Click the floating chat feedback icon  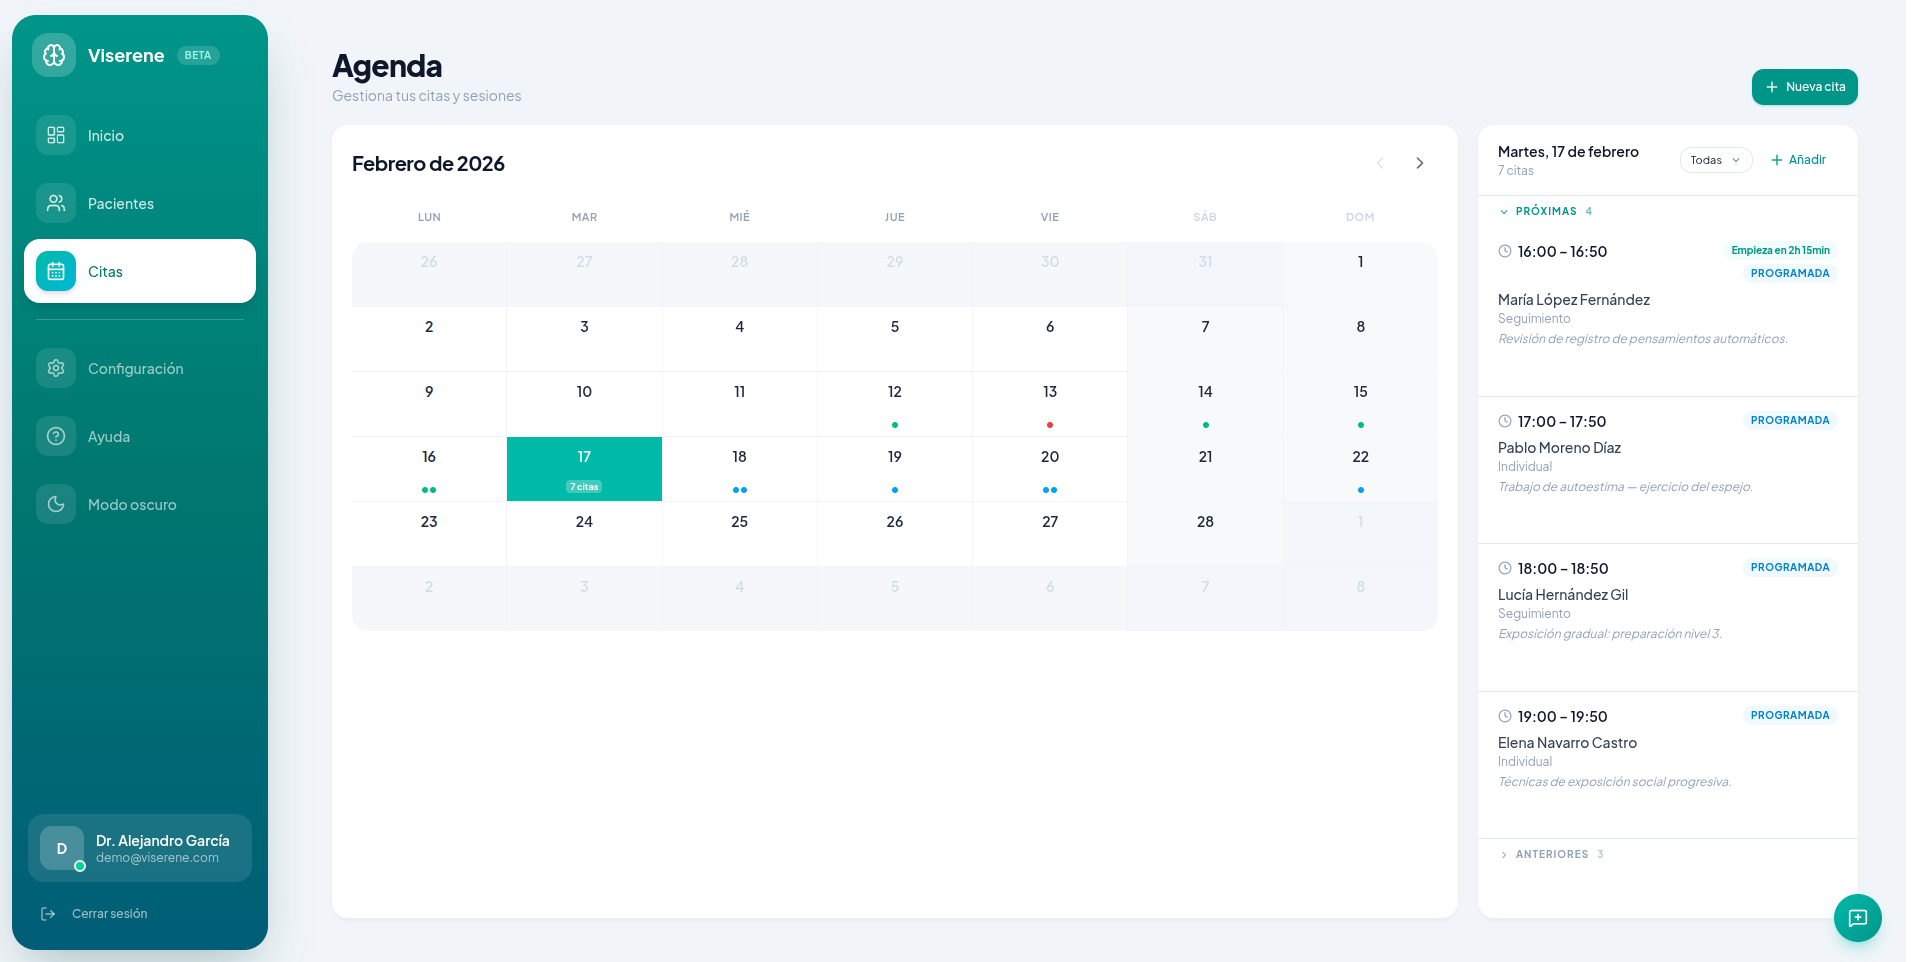(x=1857, y=918)
